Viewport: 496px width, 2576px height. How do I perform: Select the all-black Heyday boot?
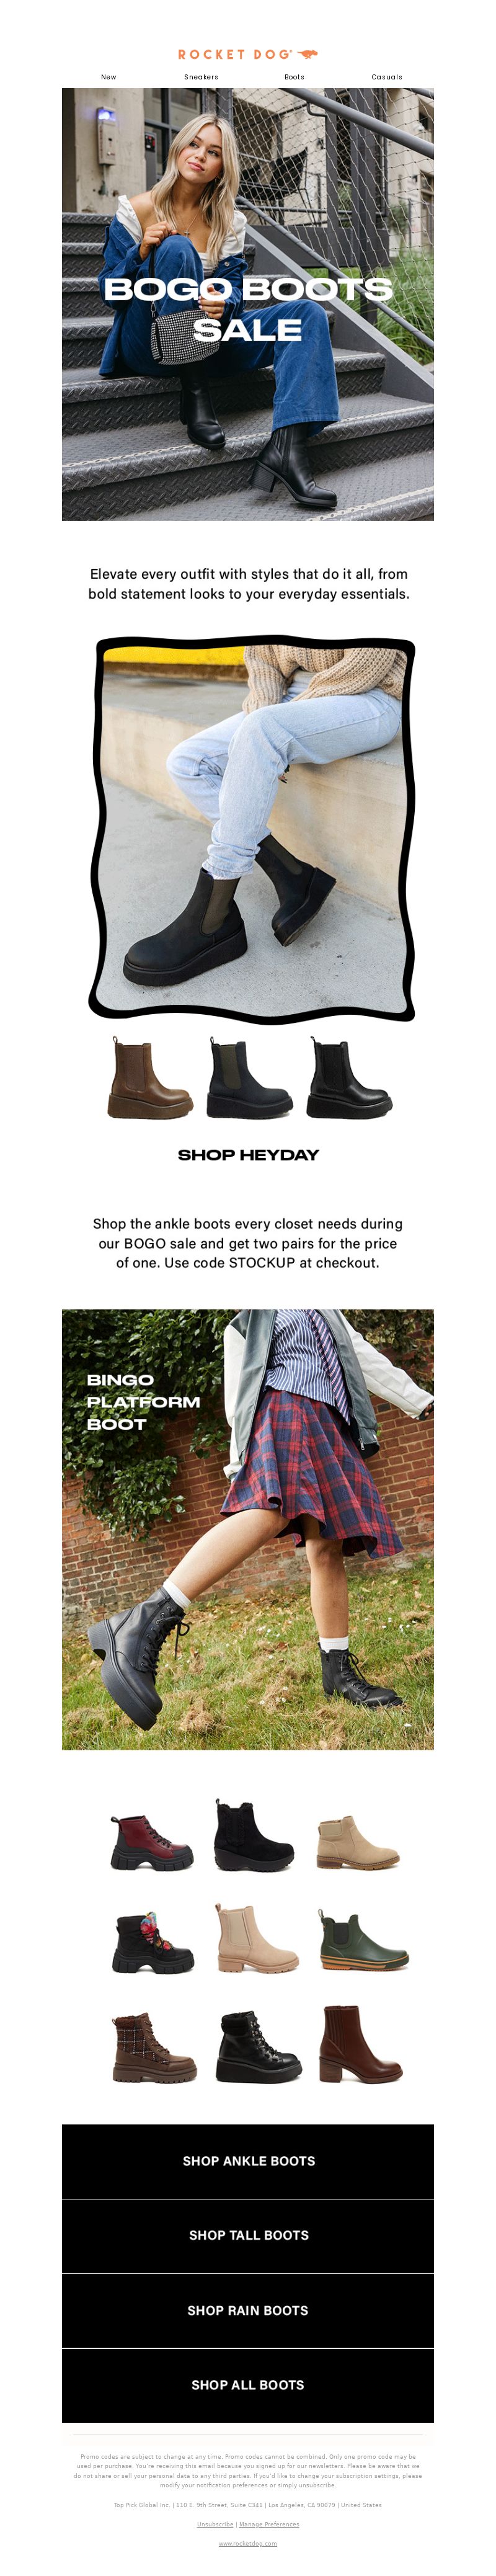click(349, 1078)
